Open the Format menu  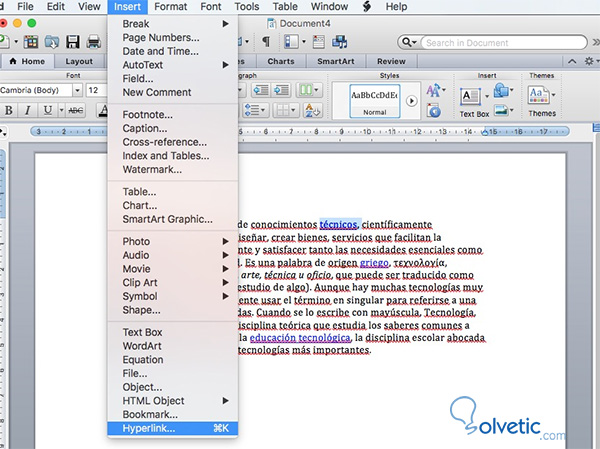pos(171,7)
